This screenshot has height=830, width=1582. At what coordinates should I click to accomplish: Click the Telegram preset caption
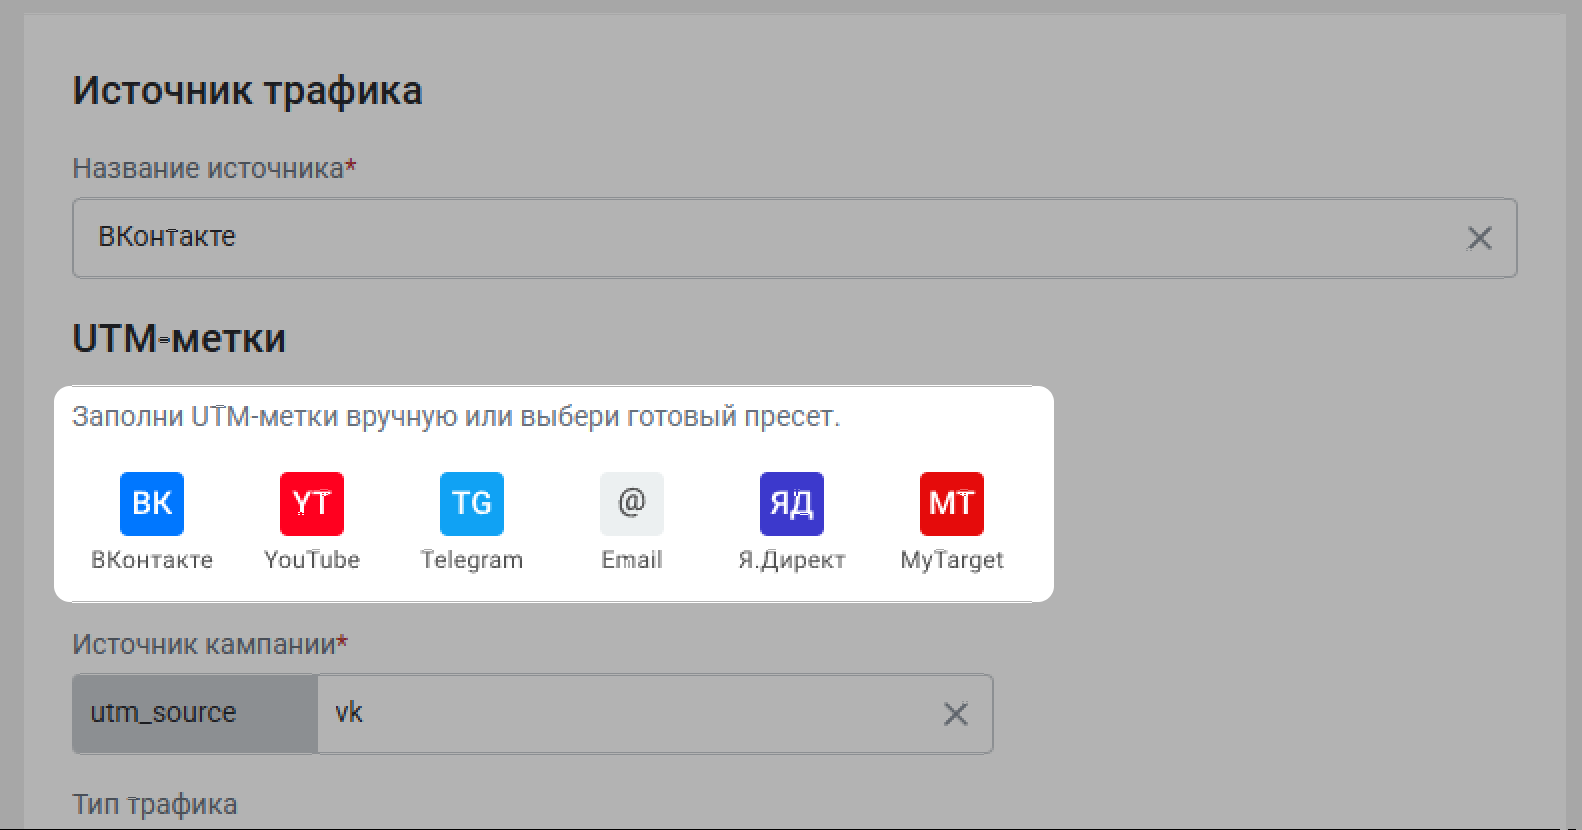pos(472,560)
